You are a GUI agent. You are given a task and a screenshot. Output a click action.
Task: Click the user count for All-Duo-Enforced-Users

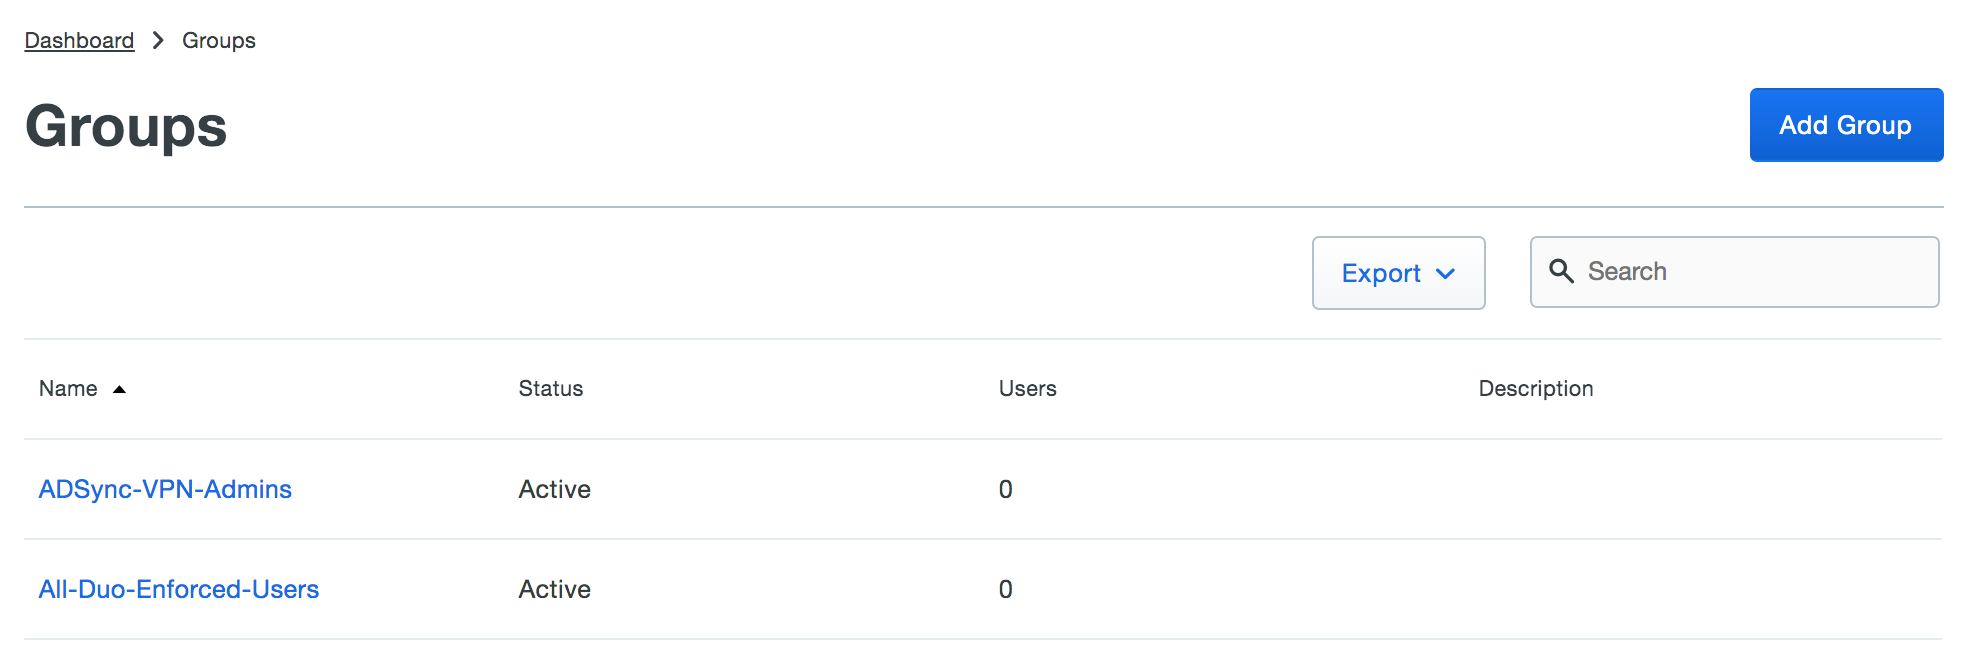click(x=1004, y=589)
